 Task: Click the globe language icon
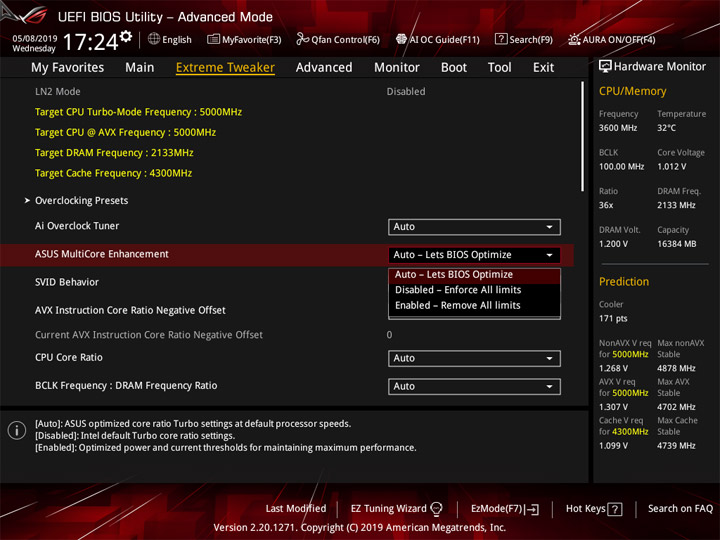pyautogui.click(x=154, y=39)
